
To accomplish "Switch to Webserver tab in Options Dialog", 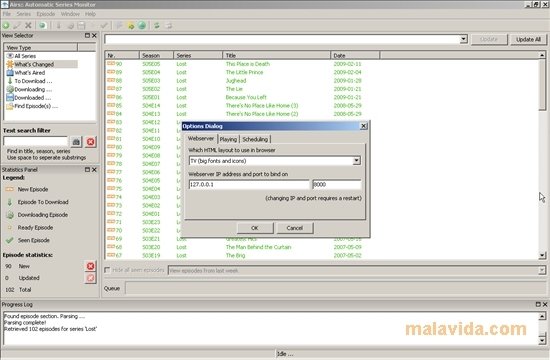I will 201,139.
